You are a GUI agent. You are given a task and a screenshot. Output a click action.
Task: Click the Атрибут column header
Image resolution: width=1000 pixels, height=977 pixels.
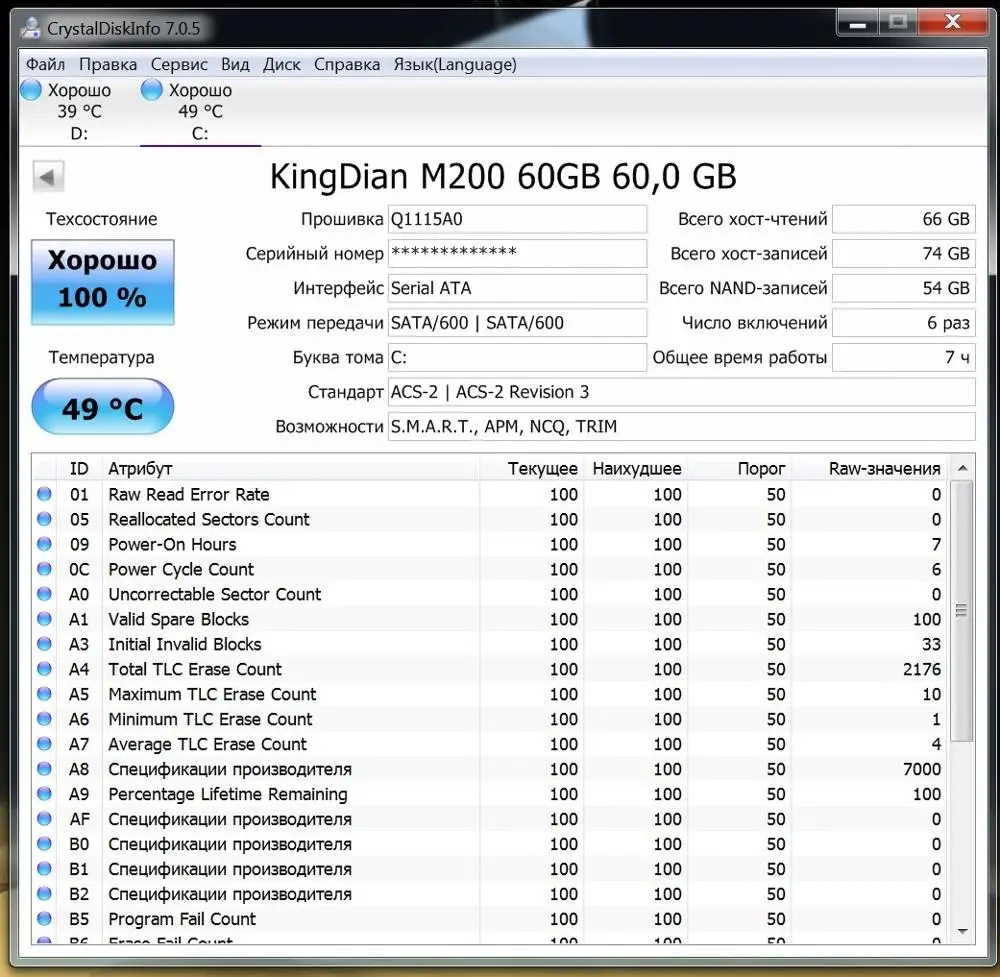290,469
